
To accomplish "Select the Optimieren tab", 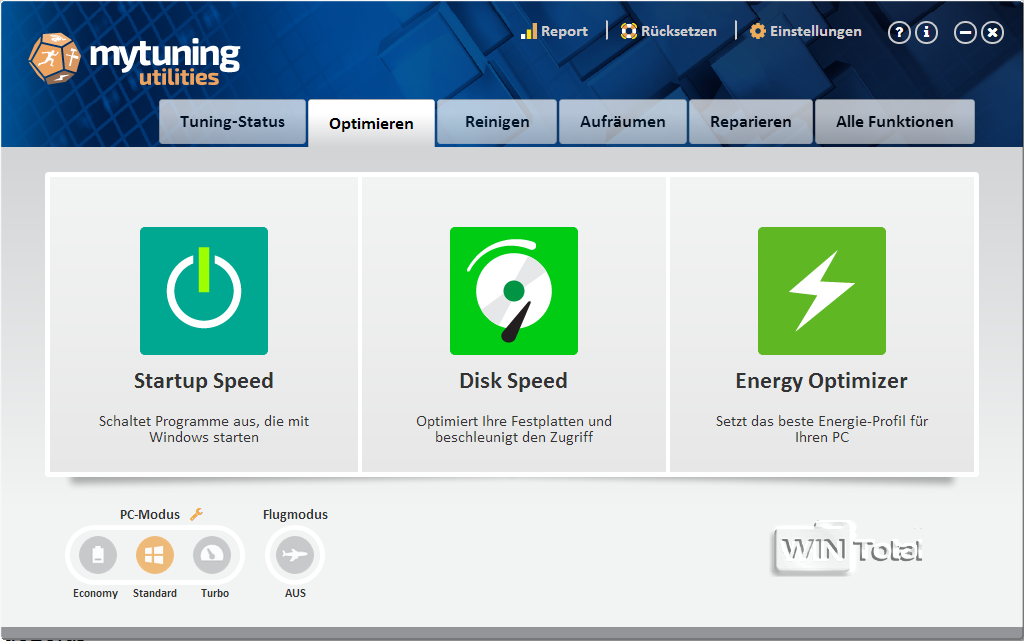I will coord(371,123).
